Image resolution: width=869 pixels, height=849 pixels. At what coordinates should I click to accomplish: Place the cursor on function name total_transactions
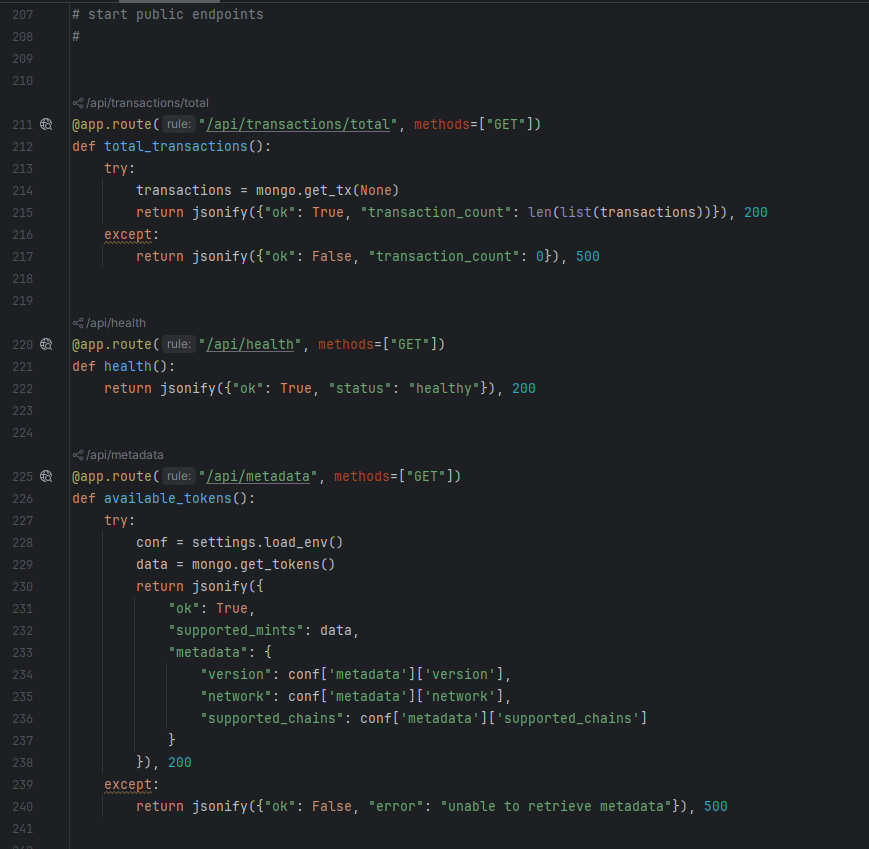[176, 146]
